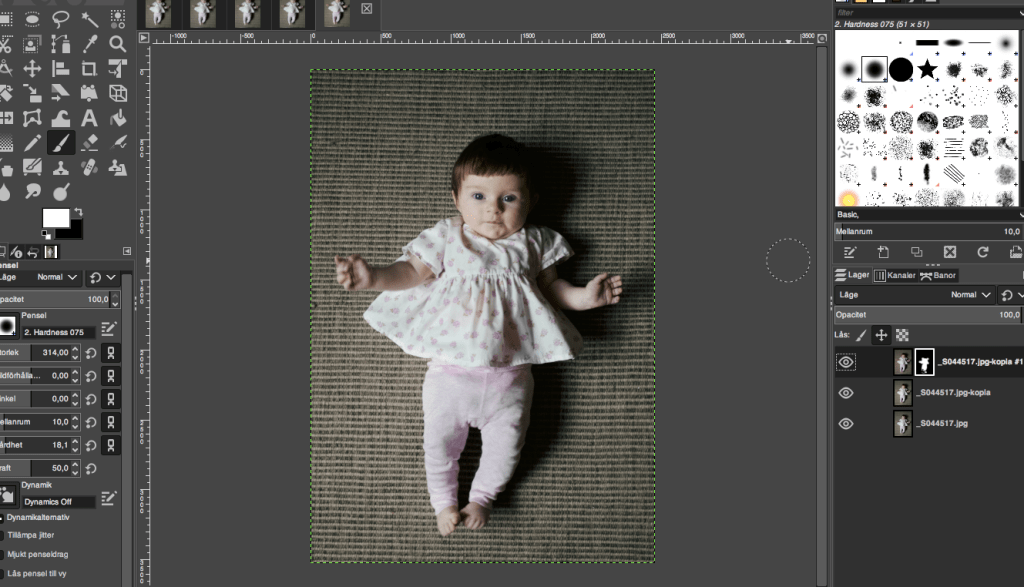Switch to the Kanaler tab
Image resolution: width=1024 pixels, height=587 pixels.
[x=895, y=275]
